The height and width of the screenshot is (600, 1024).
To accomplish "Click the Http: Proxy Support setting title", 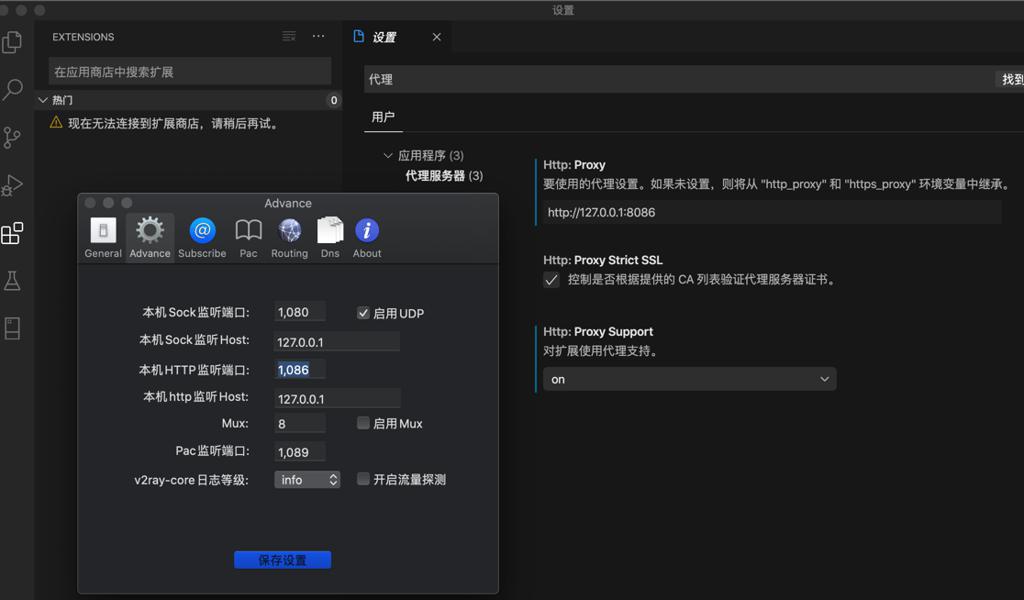I will (x=598, y=332).
